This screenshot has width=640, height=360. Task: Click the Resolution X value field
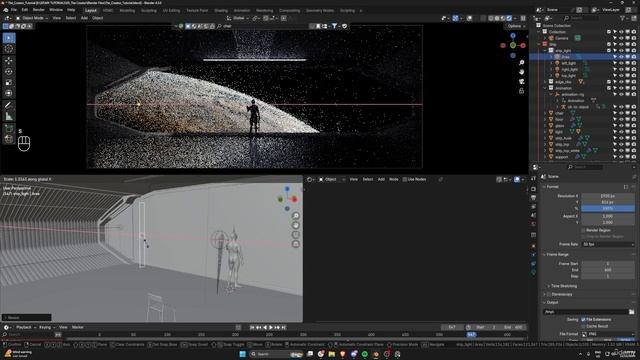point(608,196)
